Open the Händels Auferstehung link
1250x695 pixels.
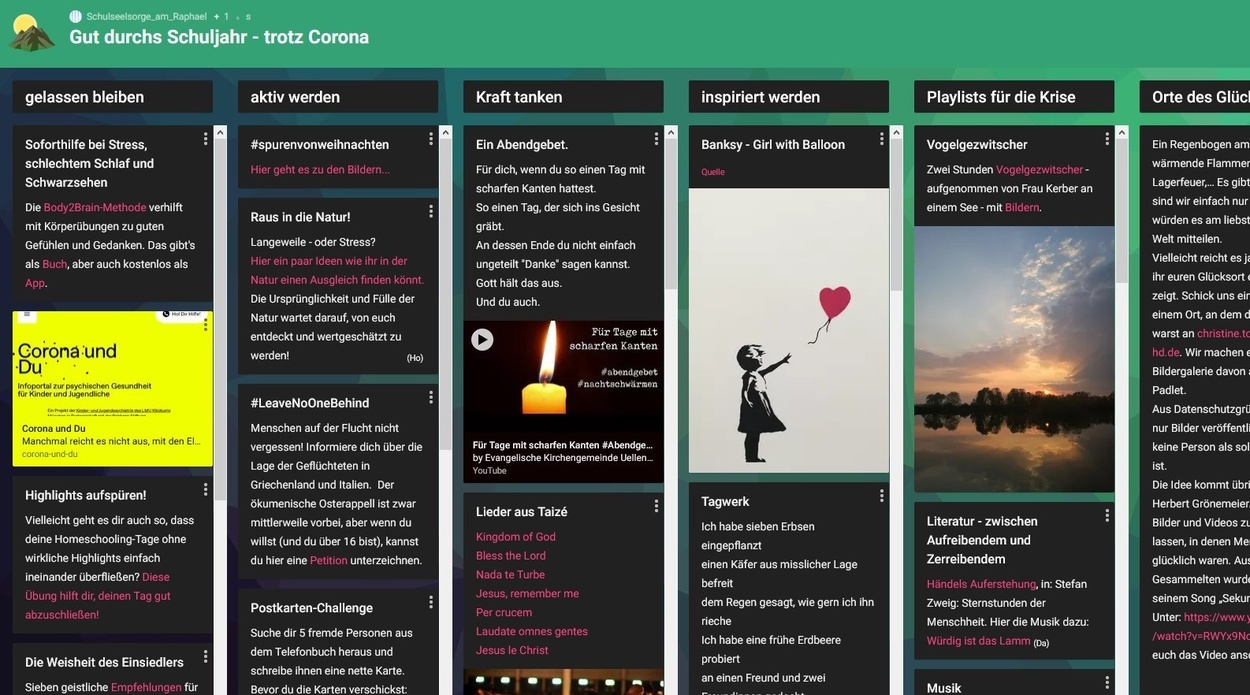point(981,584)
